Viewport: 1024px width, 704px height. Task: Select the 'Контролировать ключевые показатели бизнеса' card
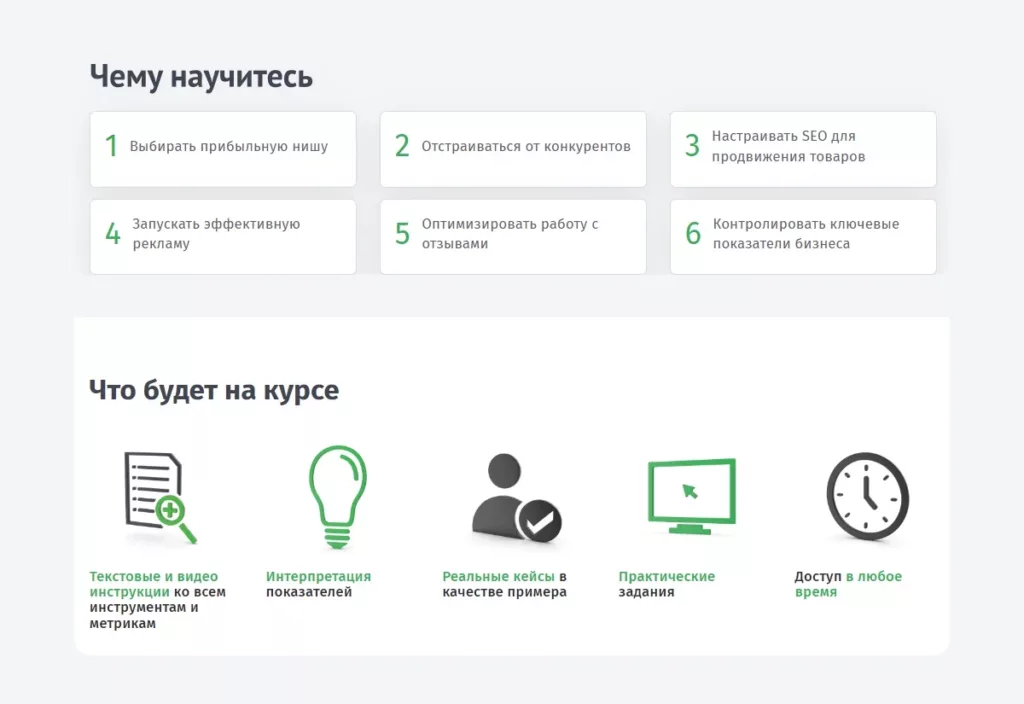click(x=802, y=236)
